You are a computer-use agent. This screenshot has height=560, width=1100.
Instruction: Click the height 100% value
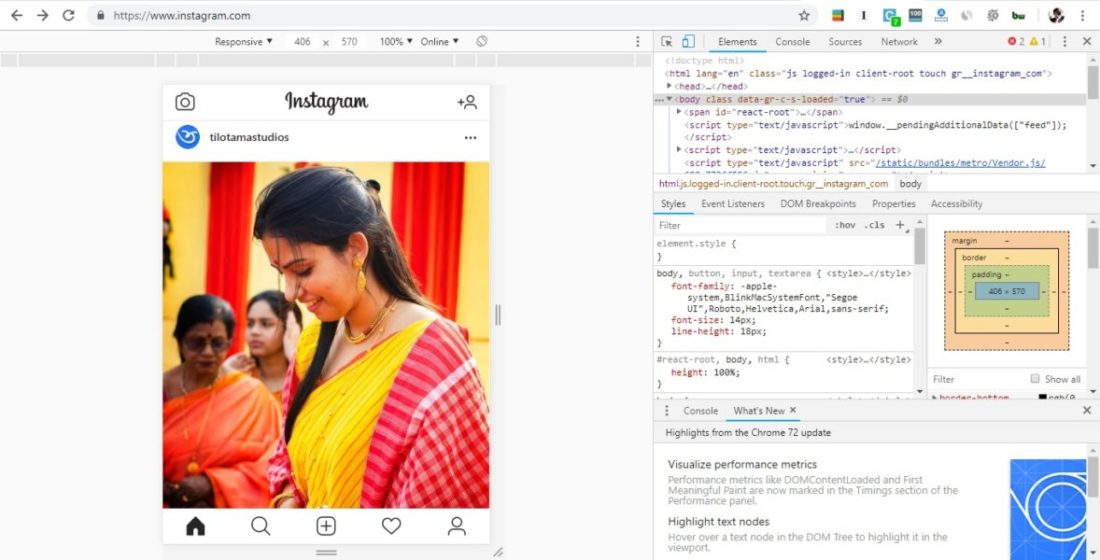[725, 372]
